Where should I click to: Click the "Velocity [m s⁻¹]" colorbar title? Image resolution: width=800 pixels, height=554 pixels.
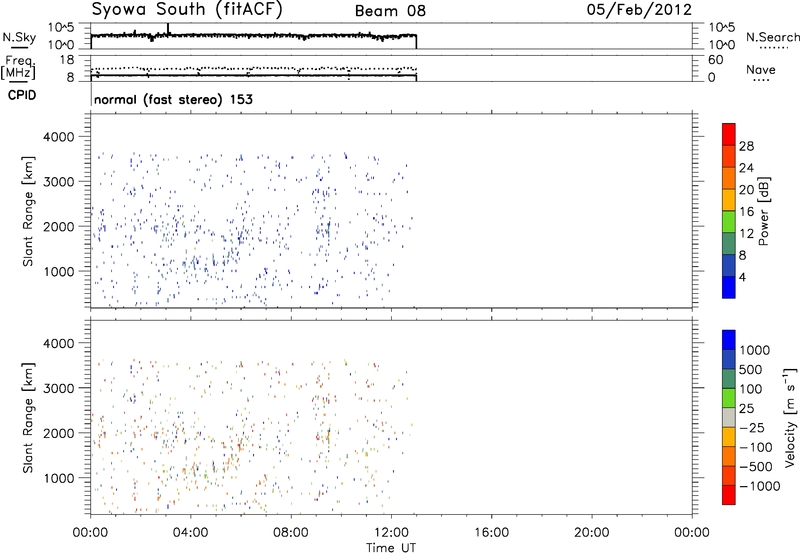click(790, 417)
